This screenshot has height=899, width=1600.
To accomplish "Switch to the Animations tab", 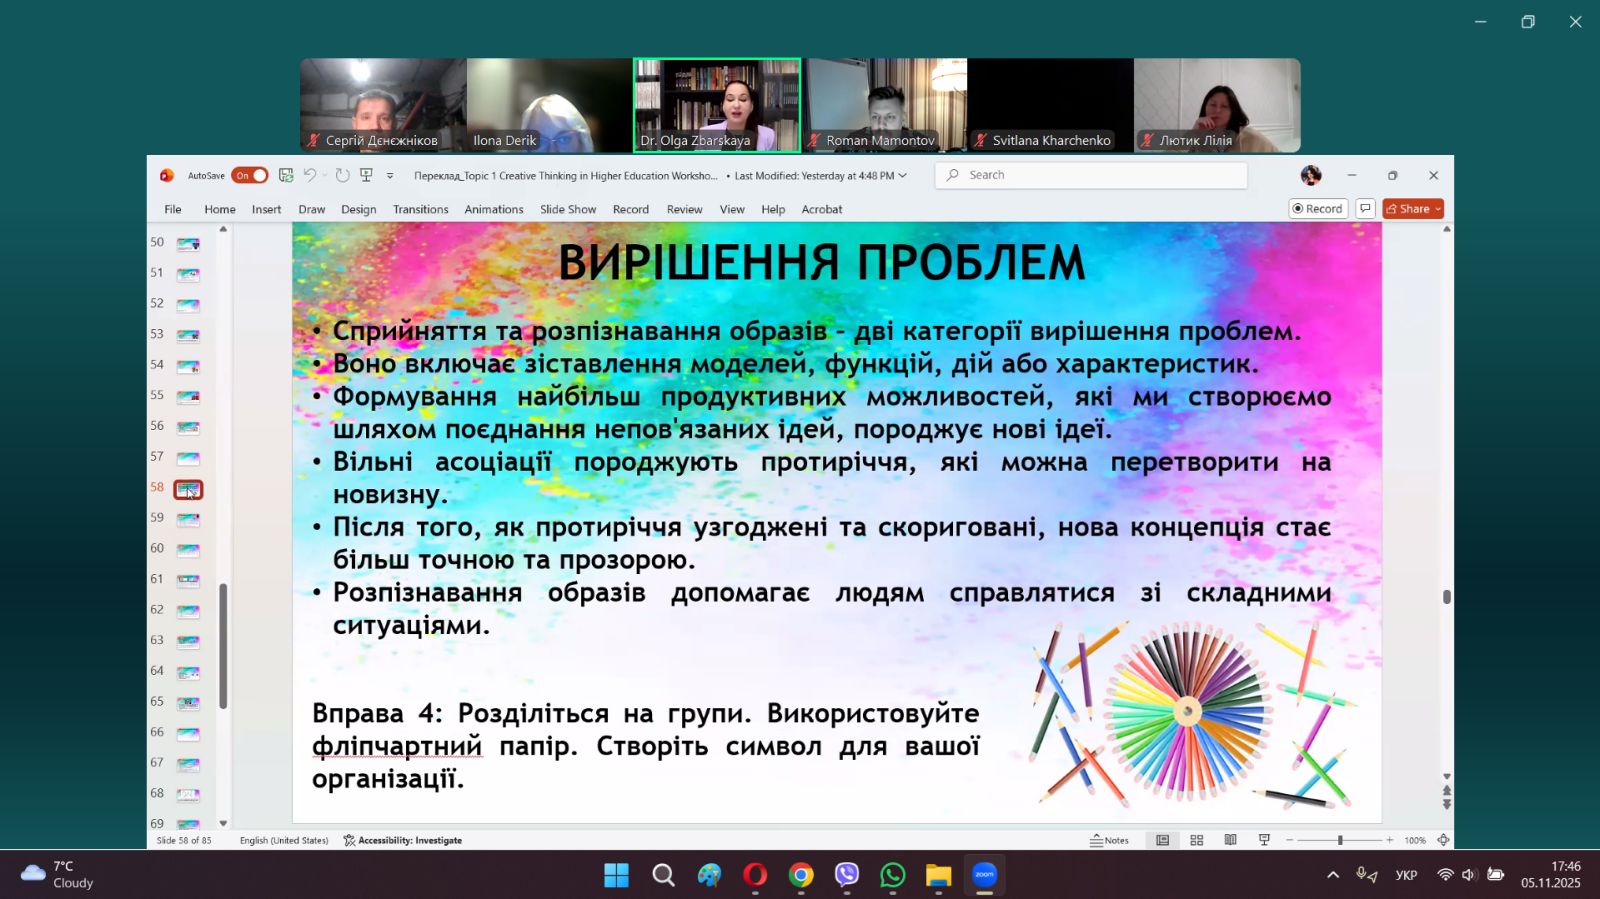I will (493, 209).
